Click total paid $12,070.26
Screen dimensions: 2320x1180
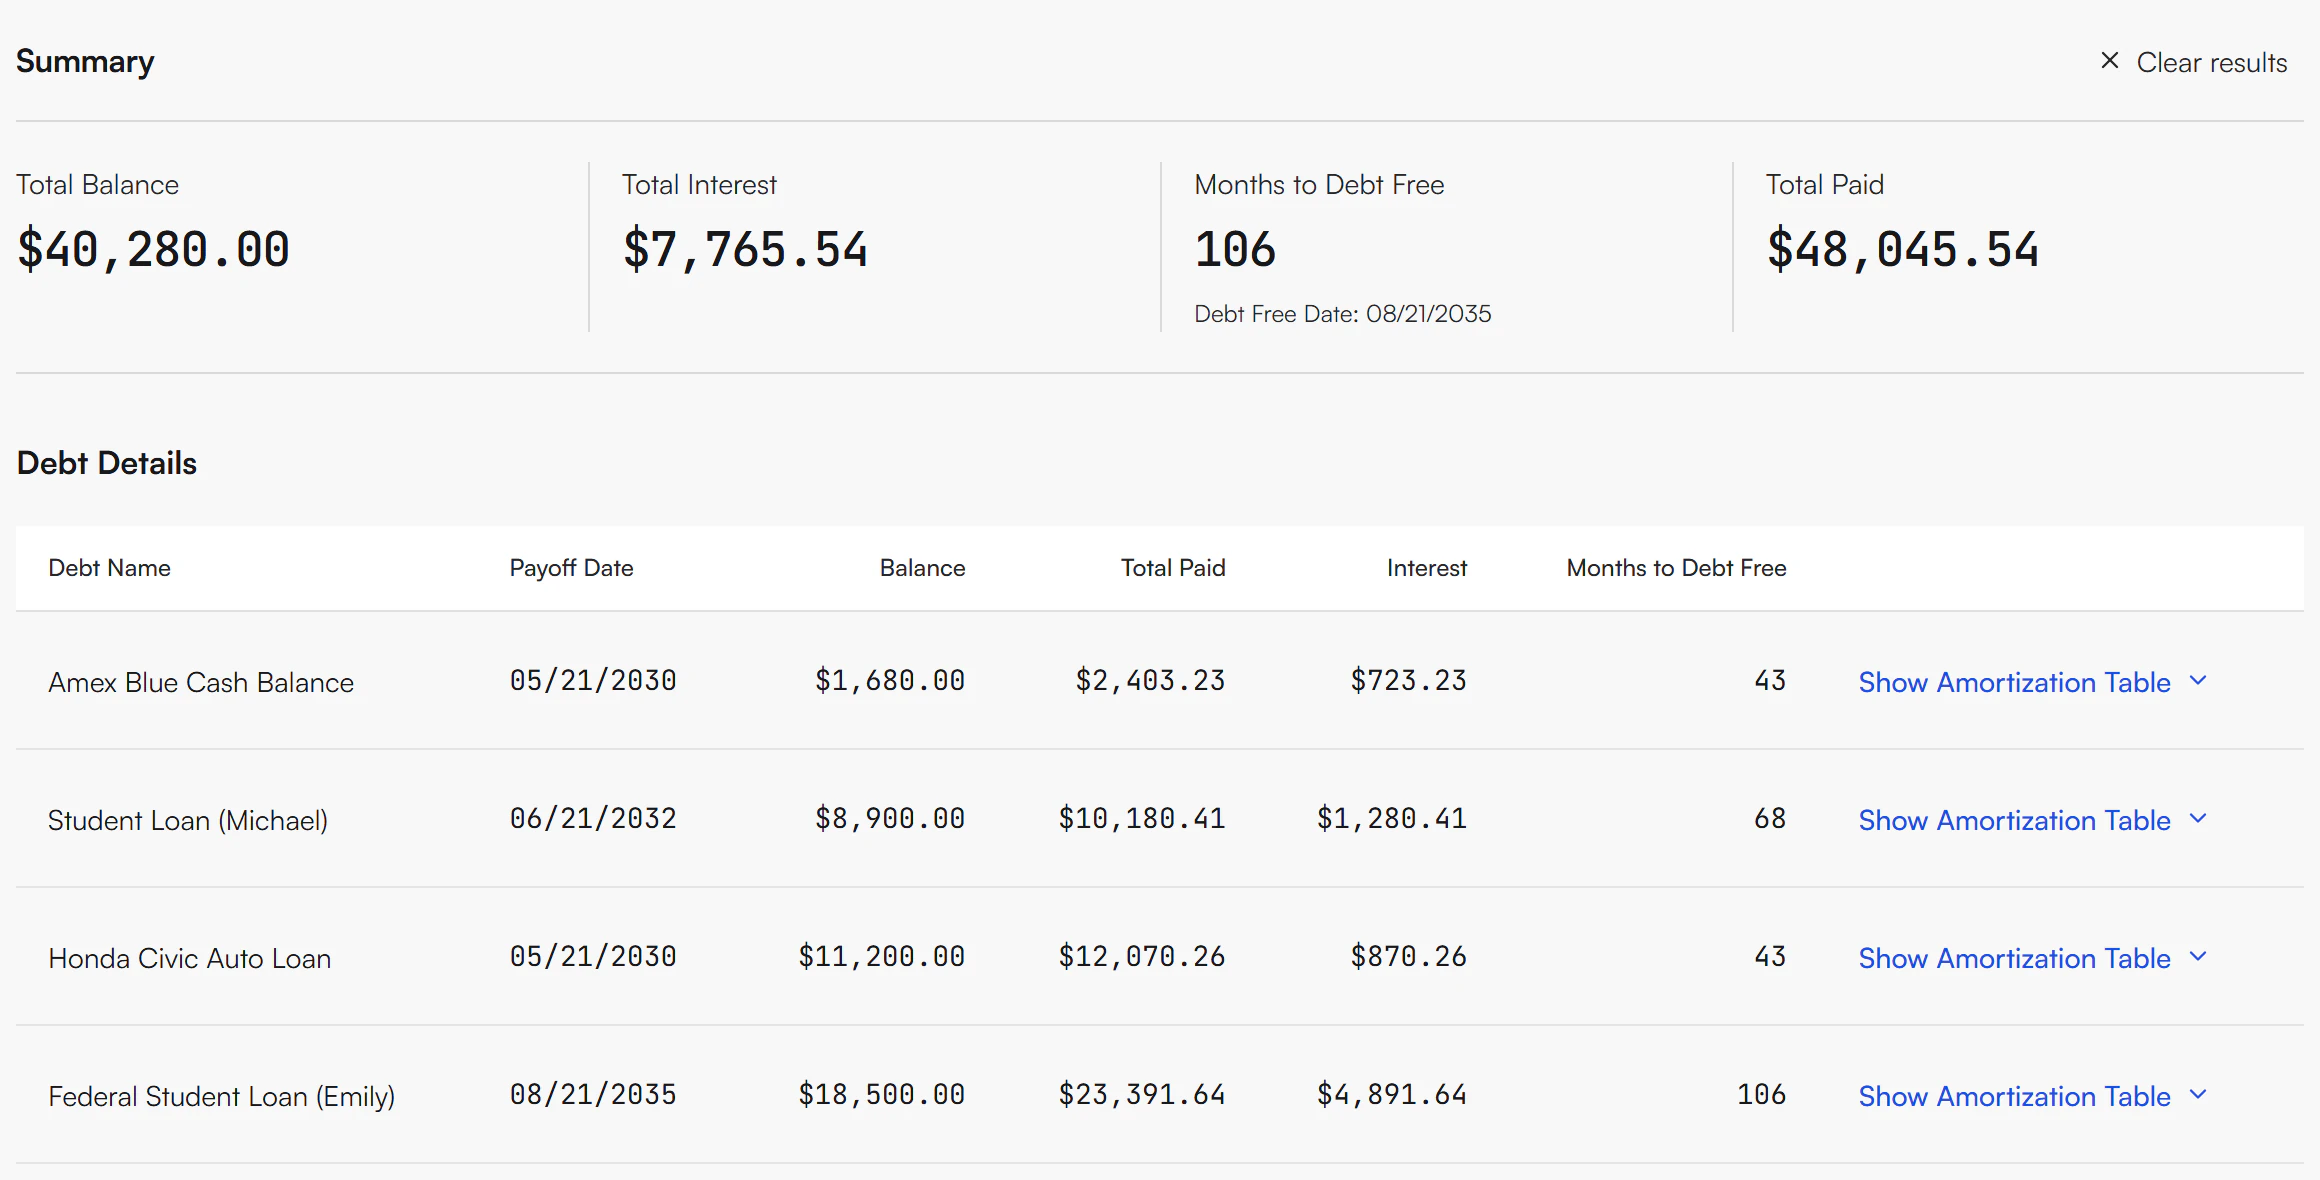coord(1142,957)
